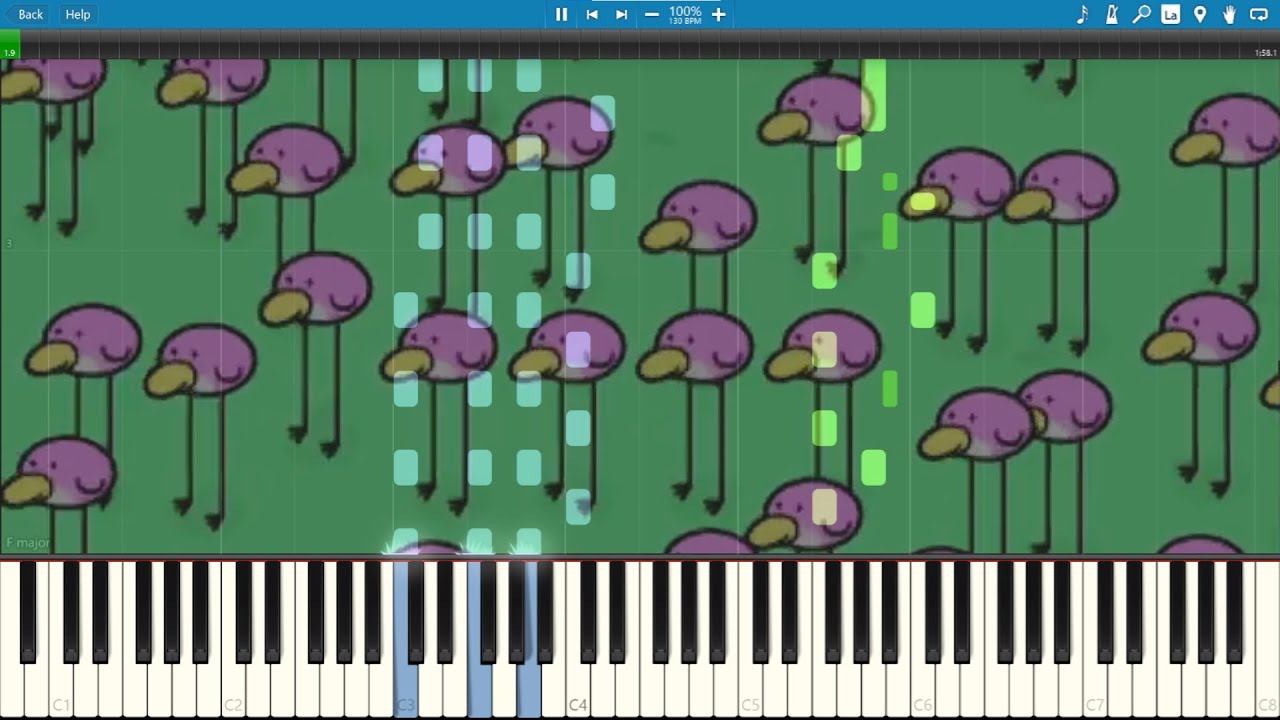This screenshot has width=1280, height=720.
Task: Jump to the previous section
Action: 592,14
